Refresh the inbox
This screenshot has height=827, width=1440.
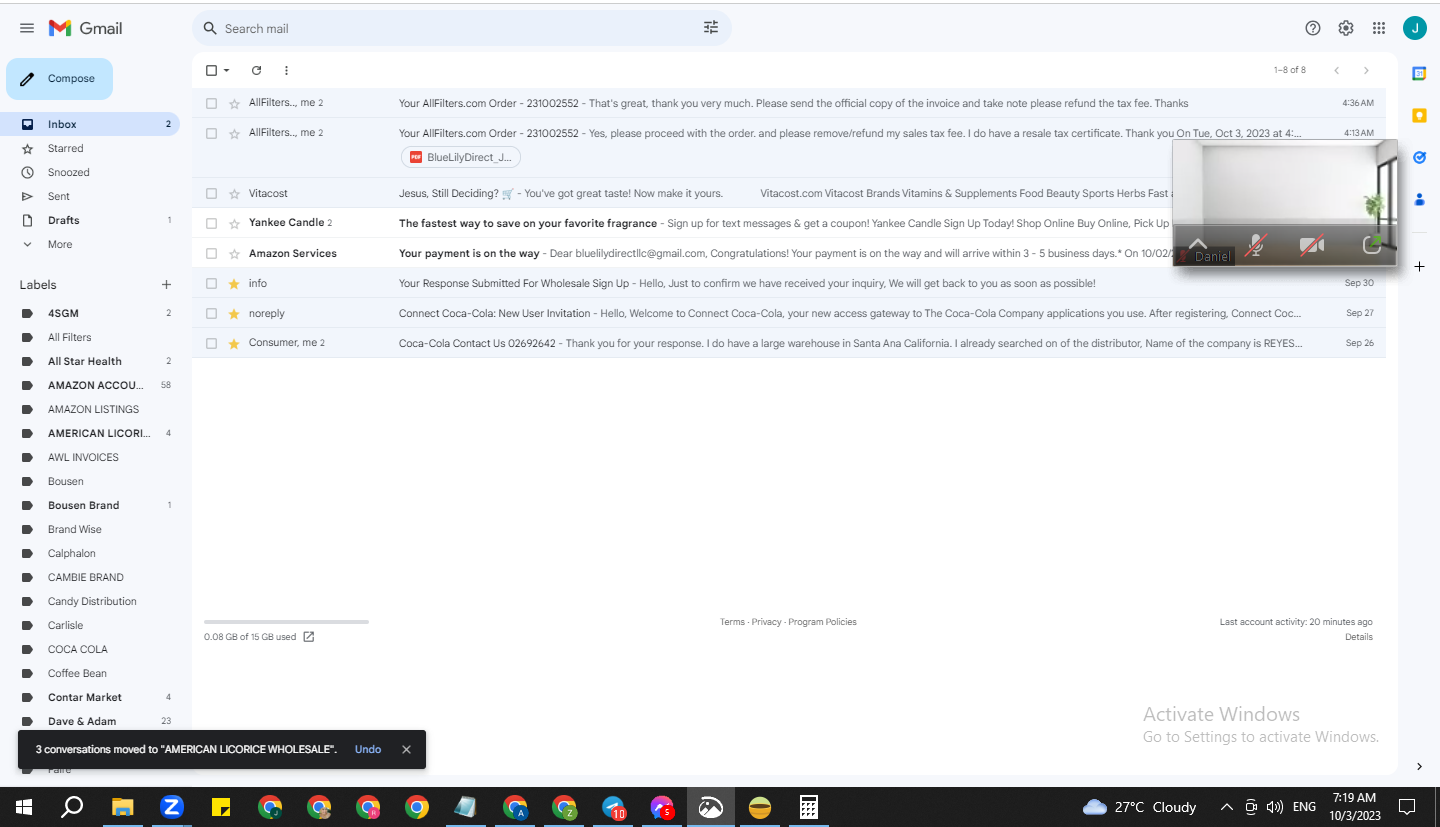tap(256, 70)
